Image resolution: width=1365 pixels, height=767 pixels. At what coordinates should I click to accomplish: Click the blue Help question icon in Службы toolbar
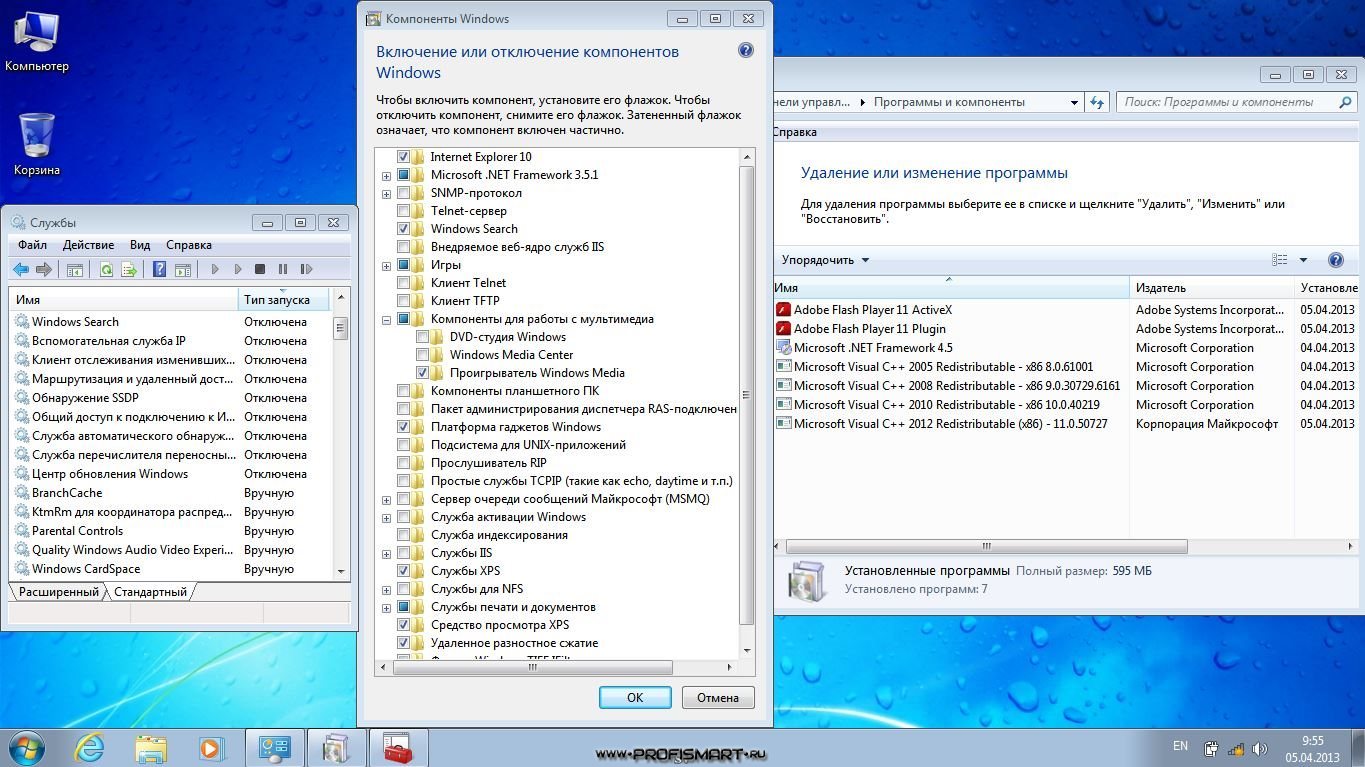(x=159, y=269)
